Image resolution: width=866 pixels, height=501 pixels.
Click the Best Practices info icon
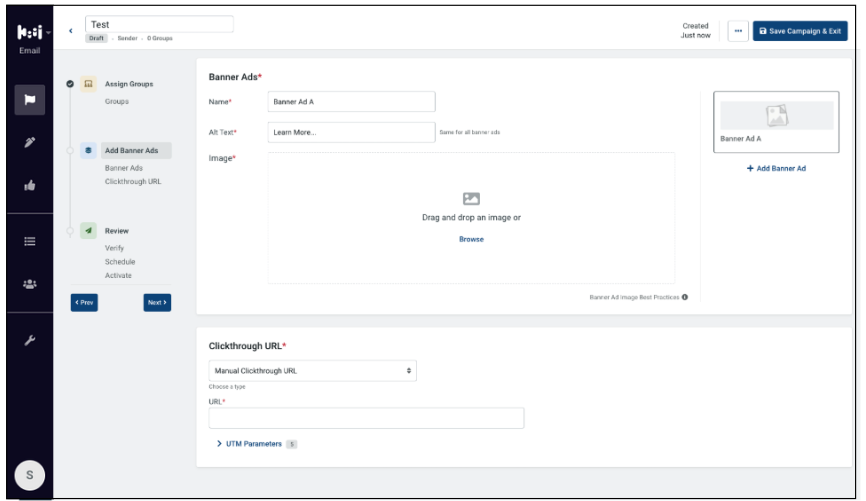[x=685, y=297]
